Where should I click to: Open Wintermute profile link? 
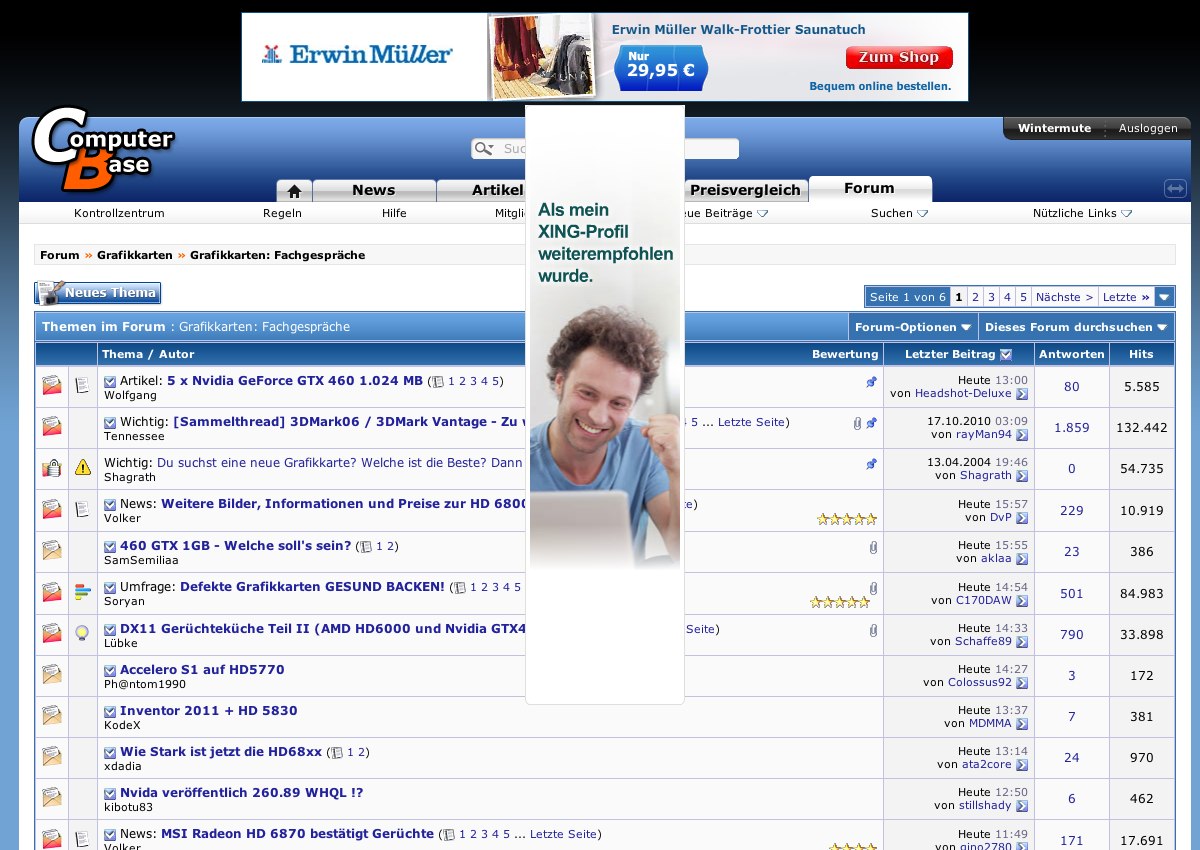pyautogui.click(x=1054, y=128)
